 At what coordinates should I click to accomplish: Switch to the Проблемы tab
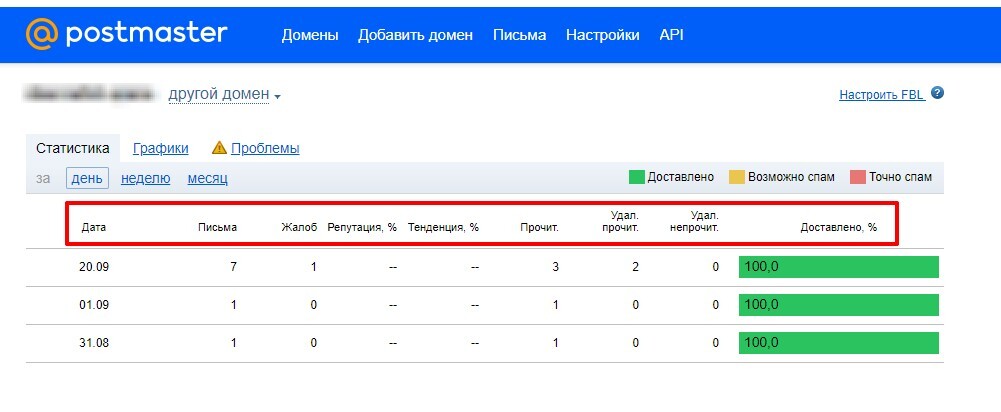[265, 149]
